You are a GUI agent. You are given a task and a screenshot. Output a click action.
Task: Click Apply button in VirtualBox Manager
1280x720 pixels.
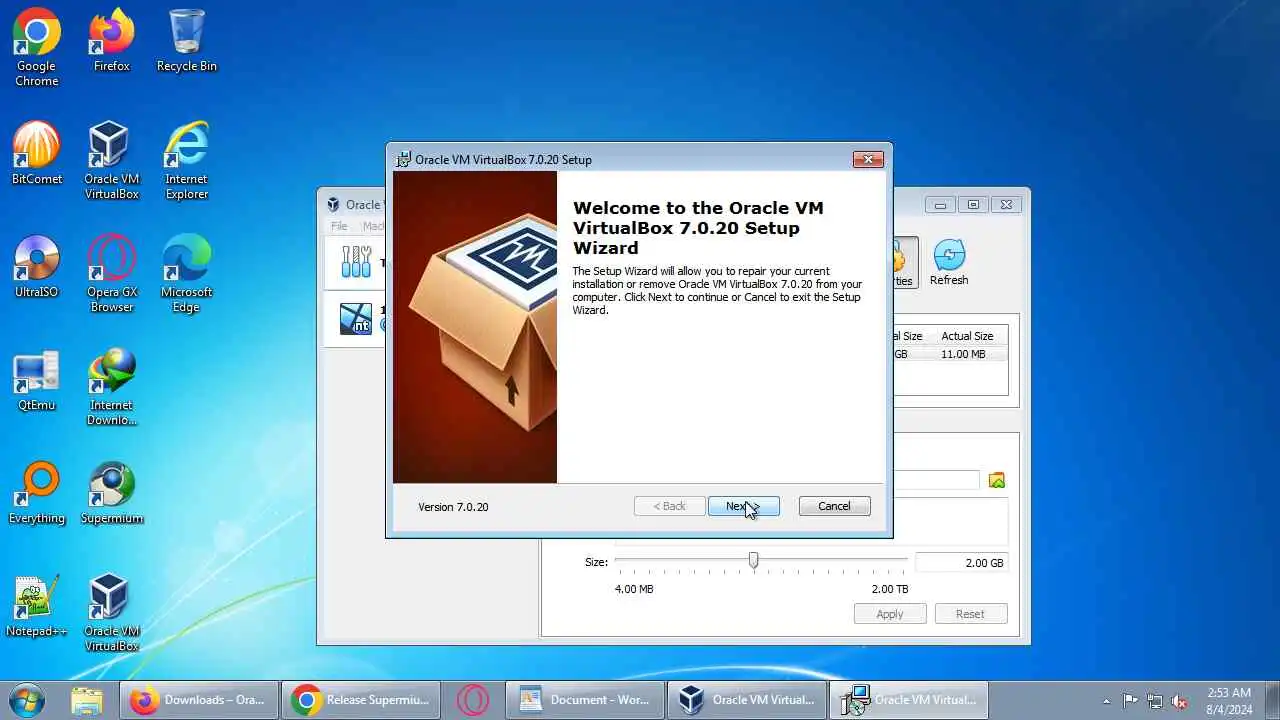(890, 614)
